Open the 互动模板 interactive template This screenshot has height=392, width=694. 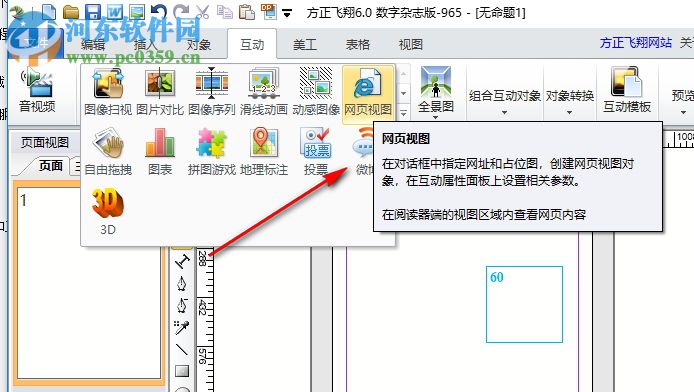point(627,90)
